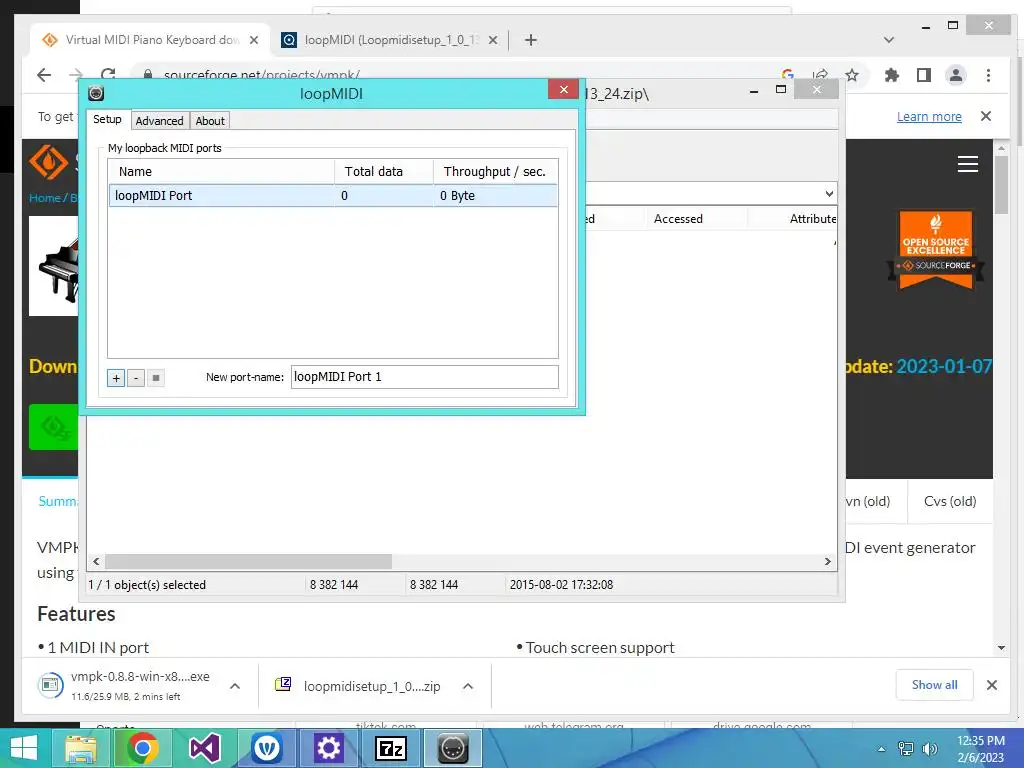This screenshot has width=1024, height=768.
Task: Expand options for the vmpk exe download
Action: pos(235,686)
